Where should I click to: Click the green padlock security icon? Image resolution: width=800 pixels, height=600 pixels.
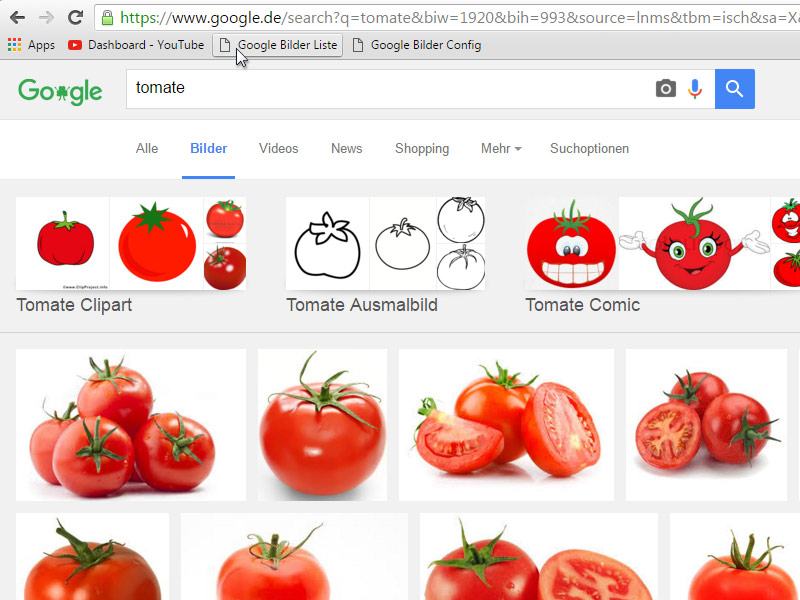(x=107, y=18)
